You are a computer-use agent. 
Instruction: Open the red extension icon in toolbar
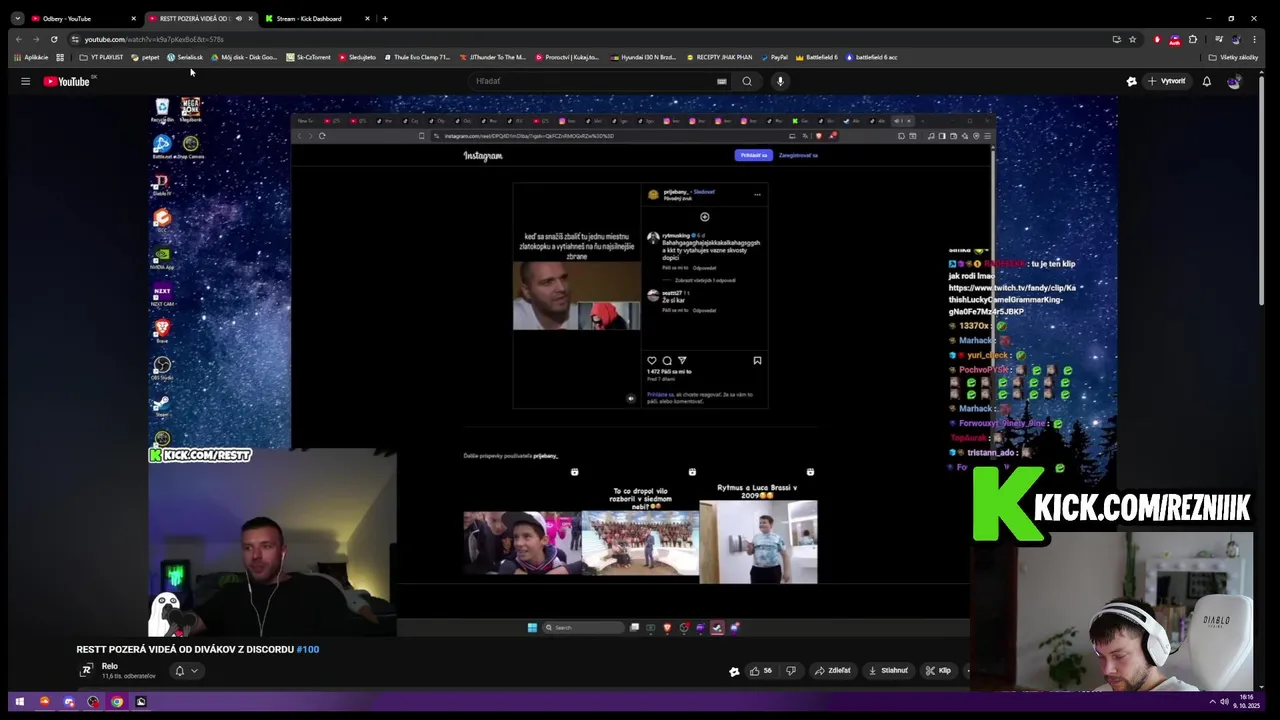pyautogui.click(x=1157, y=39)
